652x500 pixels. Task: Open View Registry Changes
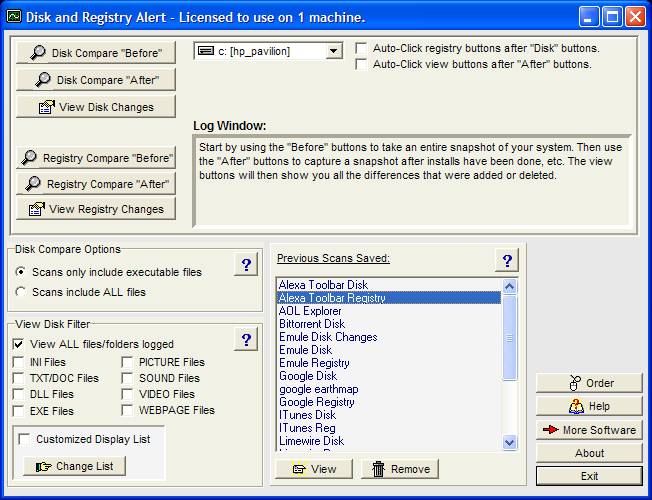pos(96,209)
